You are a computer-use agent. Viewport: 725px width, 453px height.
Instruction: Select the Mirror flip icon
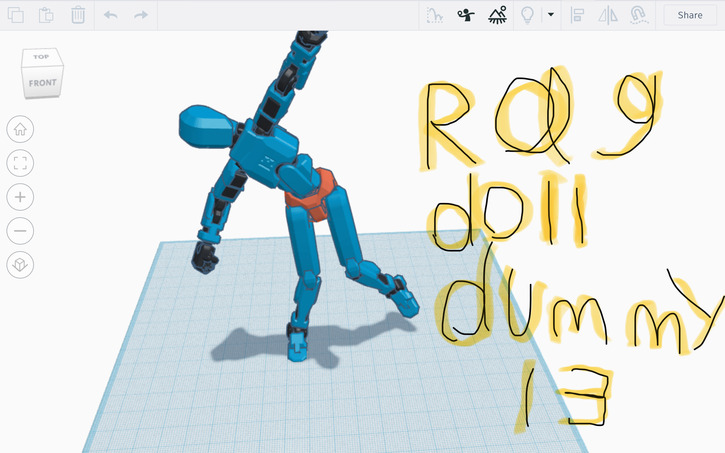pos(608,15)
